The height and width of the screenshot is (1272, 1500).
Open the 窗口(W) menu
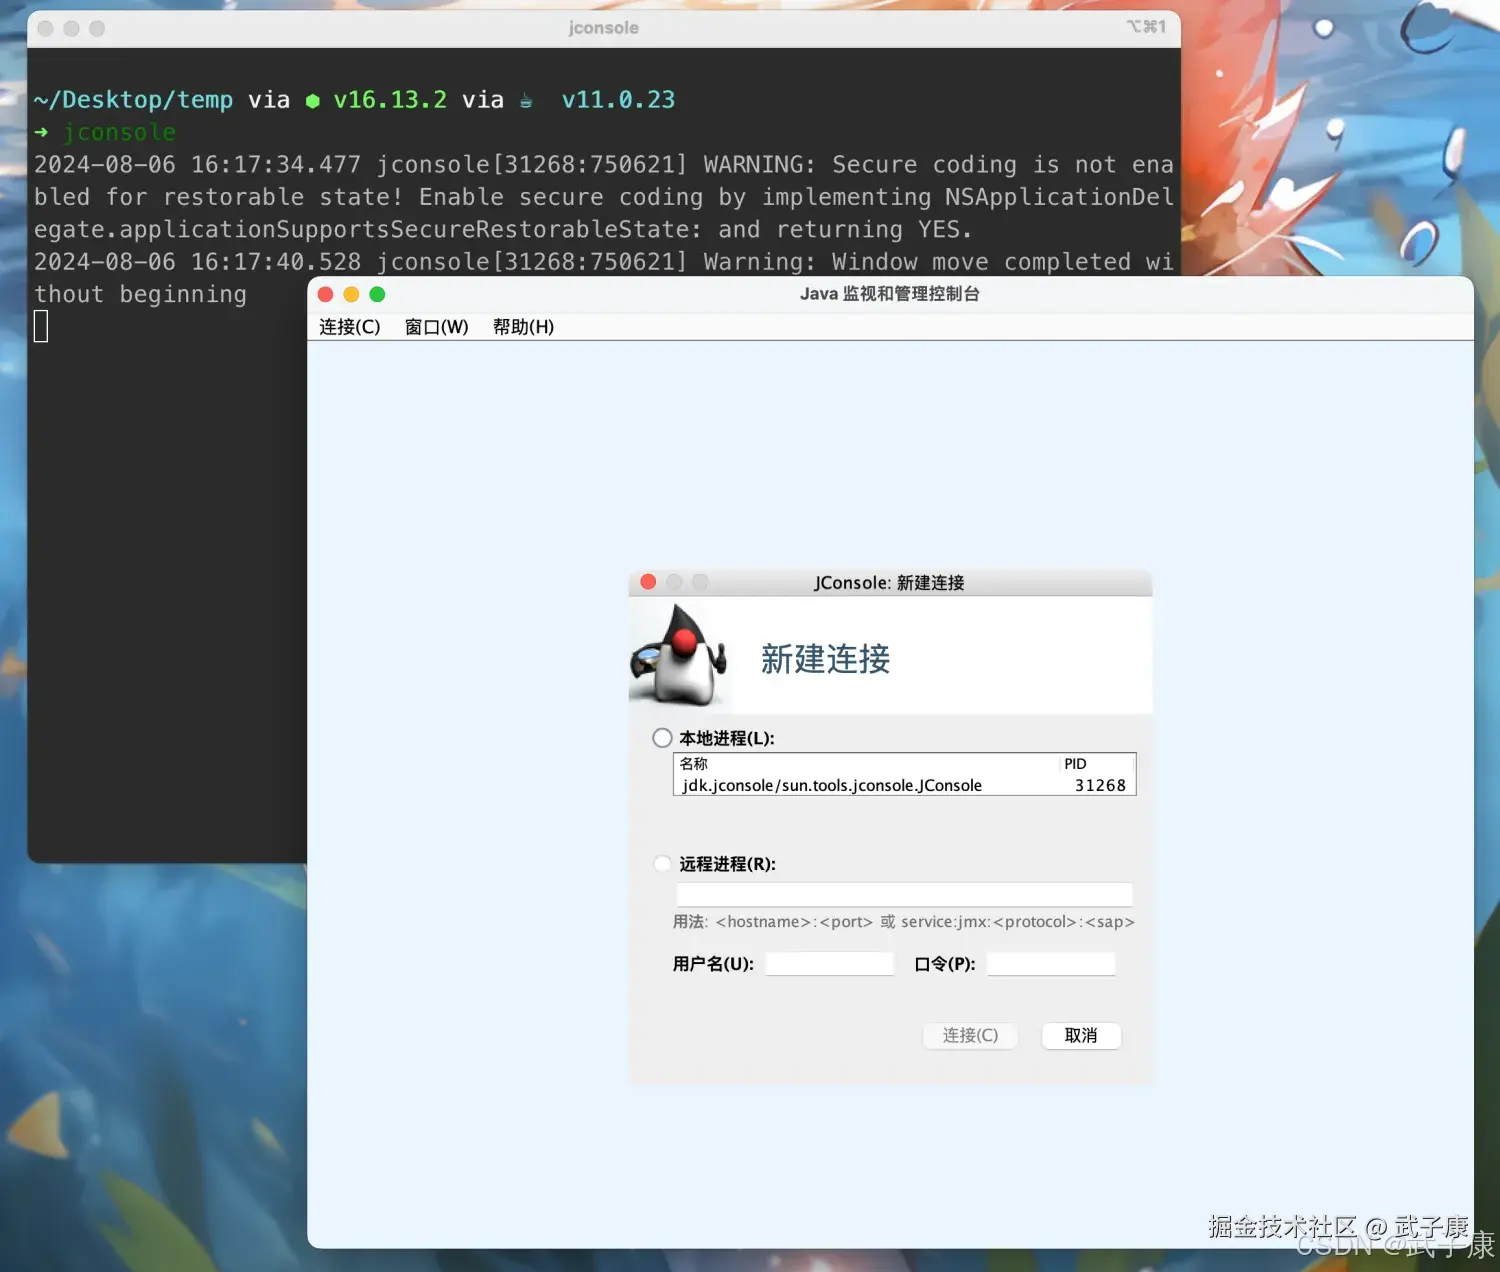(436, 327)
